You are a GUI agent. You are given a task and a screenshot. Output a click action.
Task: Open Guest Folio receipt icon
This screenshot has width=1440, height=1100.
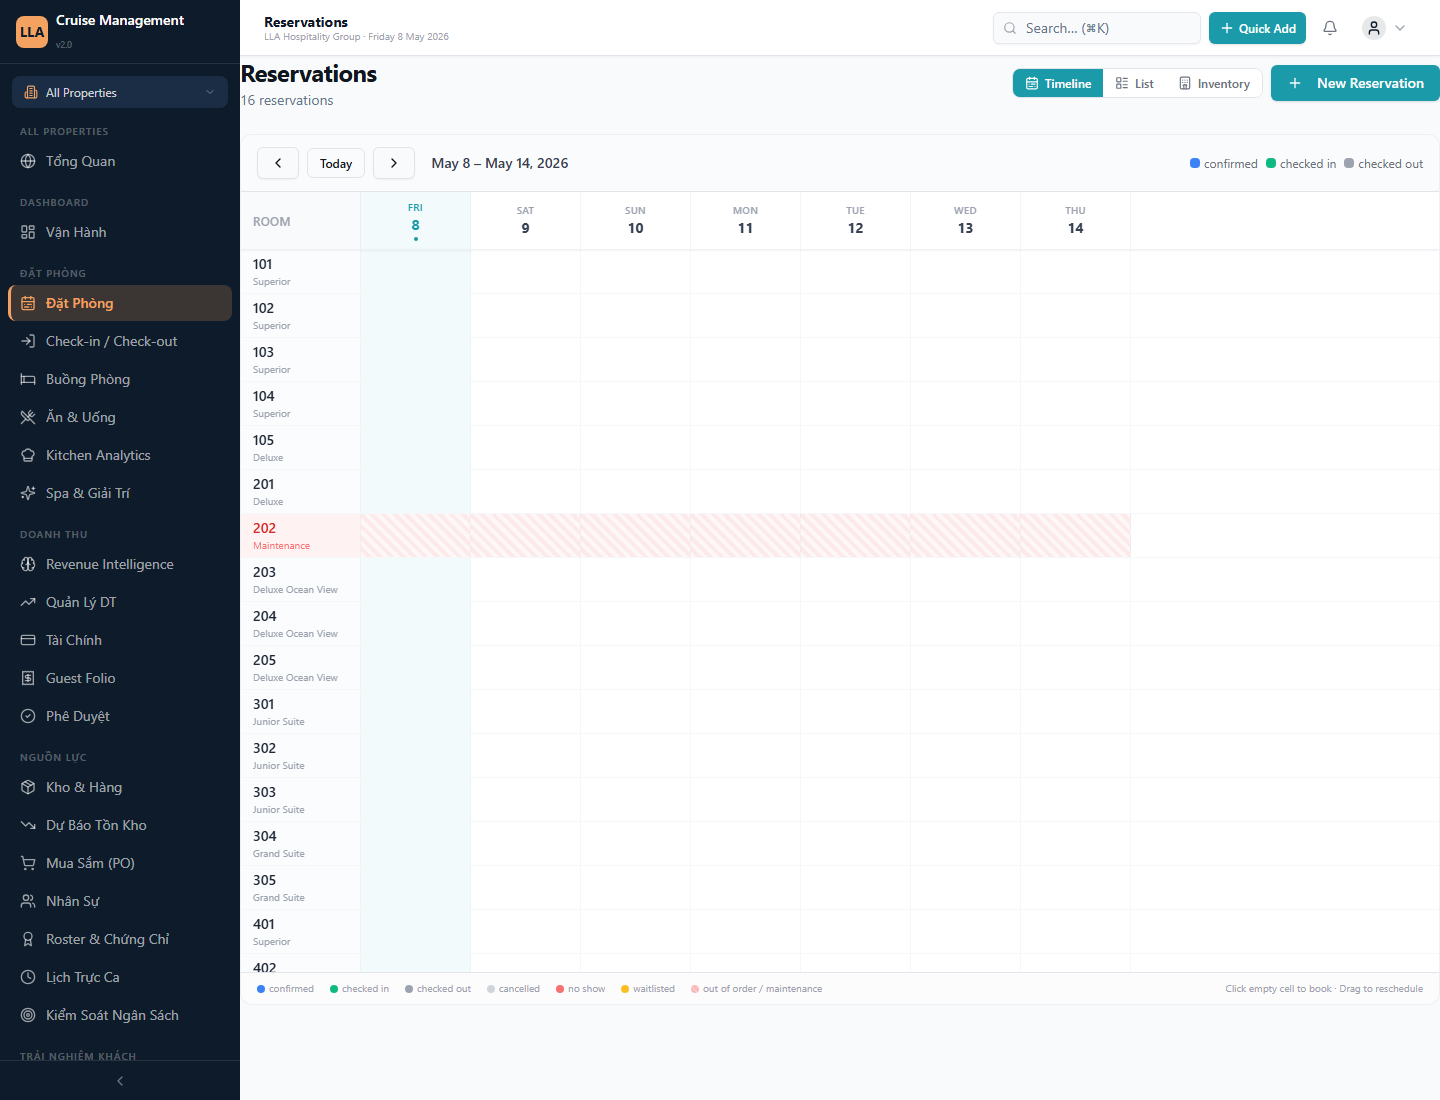(x=28, y=678)
